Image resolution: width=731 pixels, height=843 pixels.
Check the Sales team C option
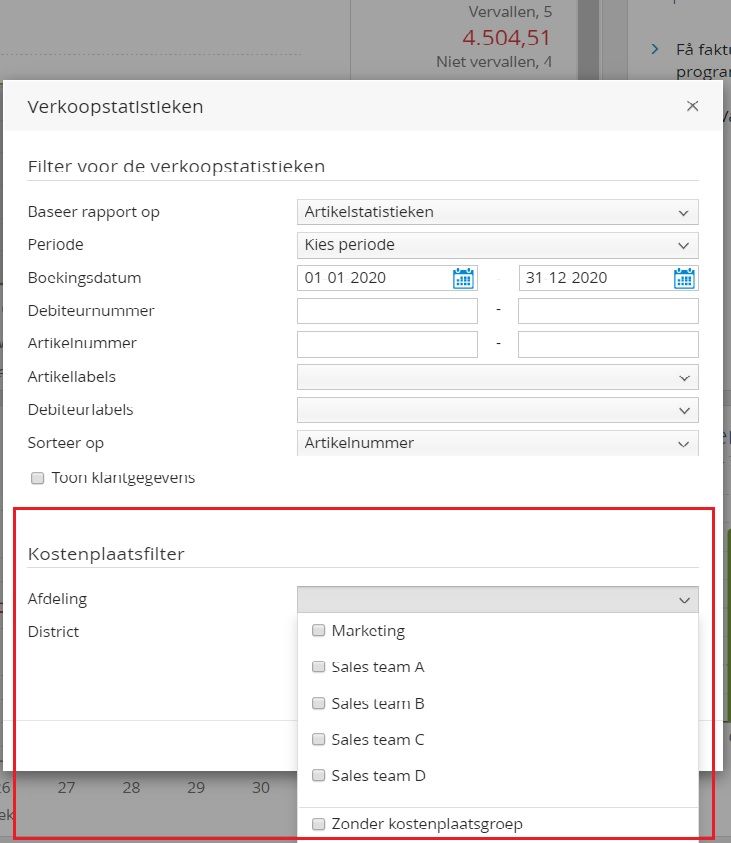tap(319, 739)
